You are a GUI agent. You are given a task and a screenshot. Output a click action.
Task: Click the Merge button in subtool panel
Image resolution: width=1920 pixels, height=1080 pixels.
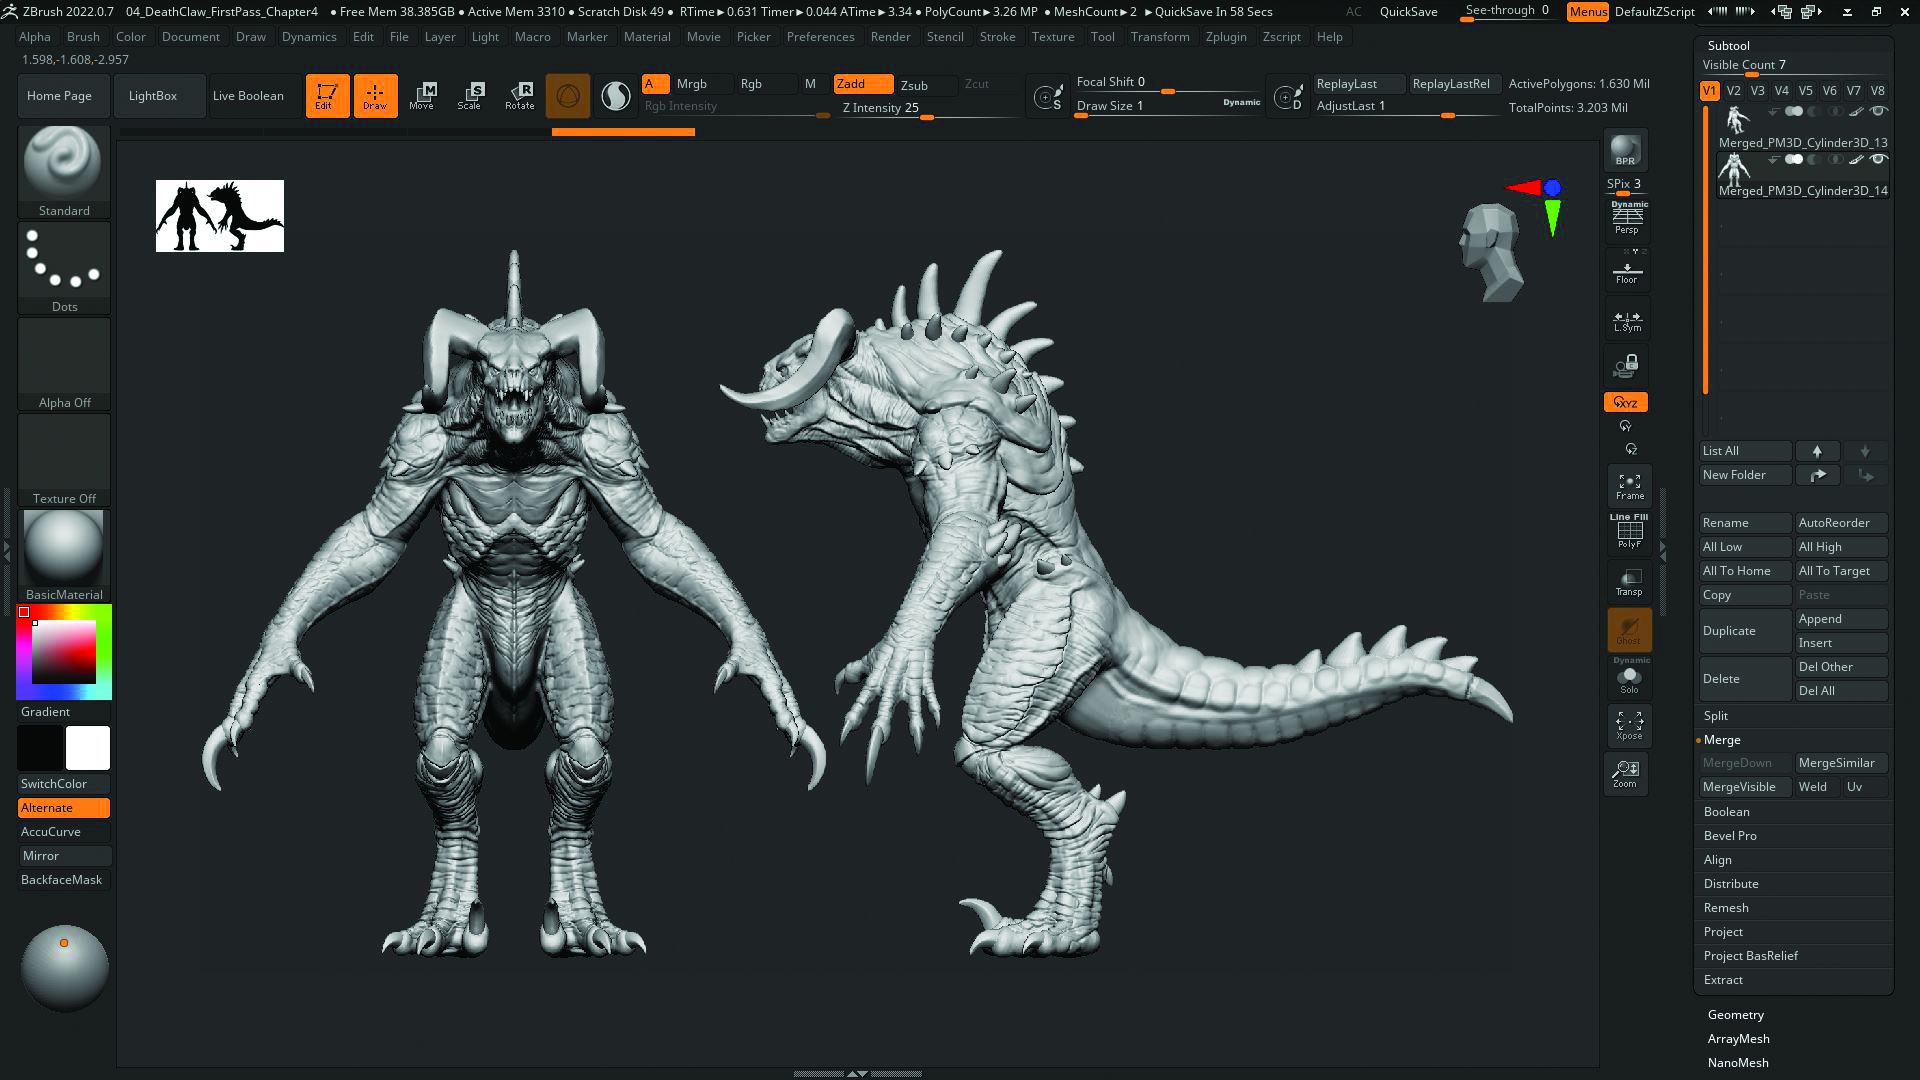1722,740
